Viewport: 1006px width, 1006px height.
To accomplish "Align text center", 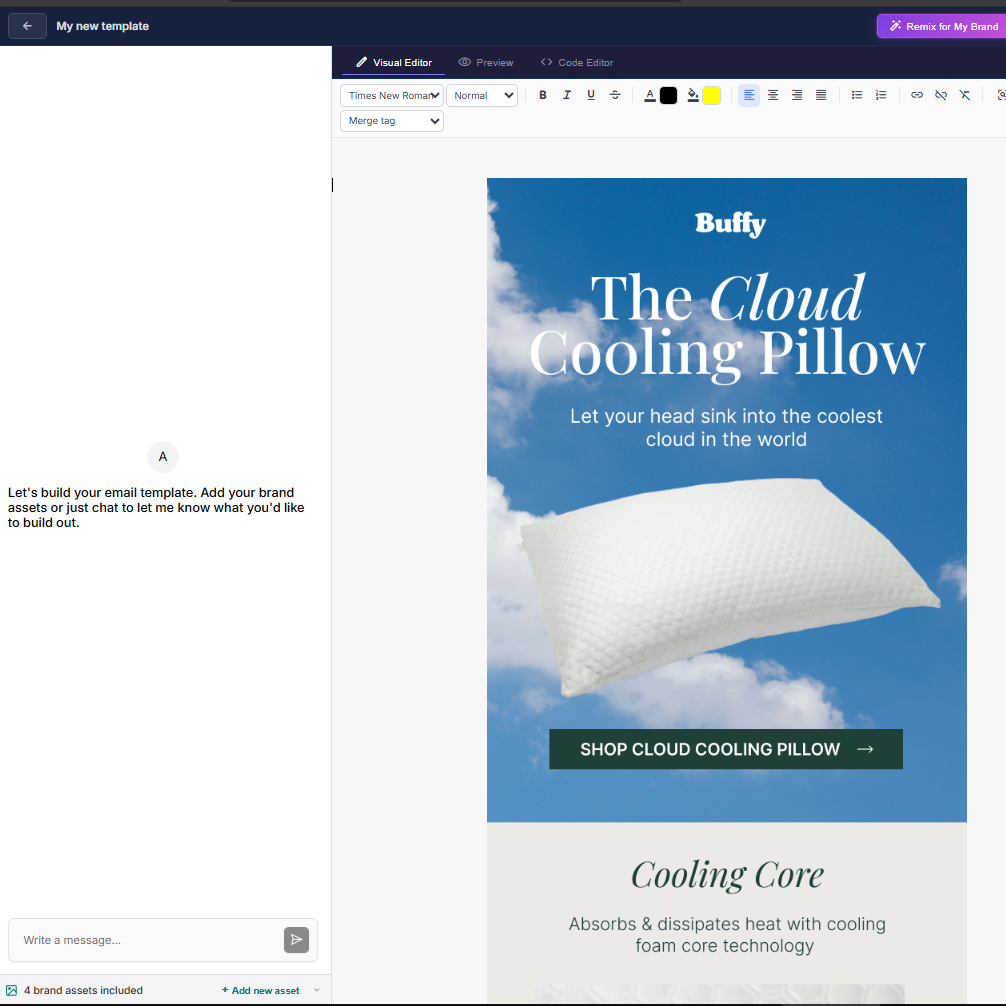I will (x=773, y=95).
